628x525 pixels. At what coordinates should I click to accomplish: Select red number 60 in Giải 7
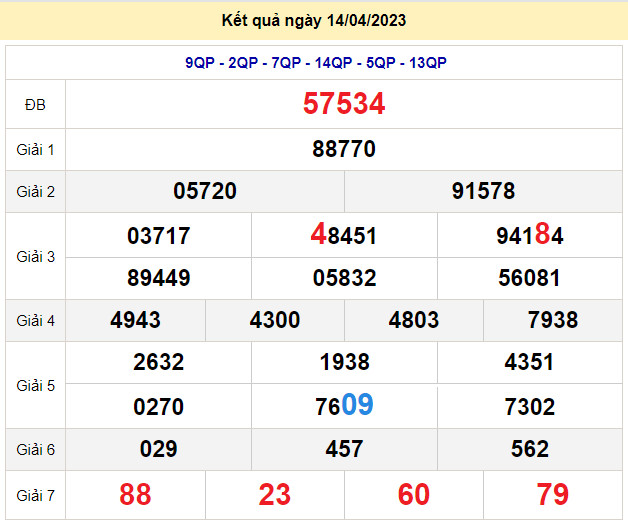click(414, 495)
